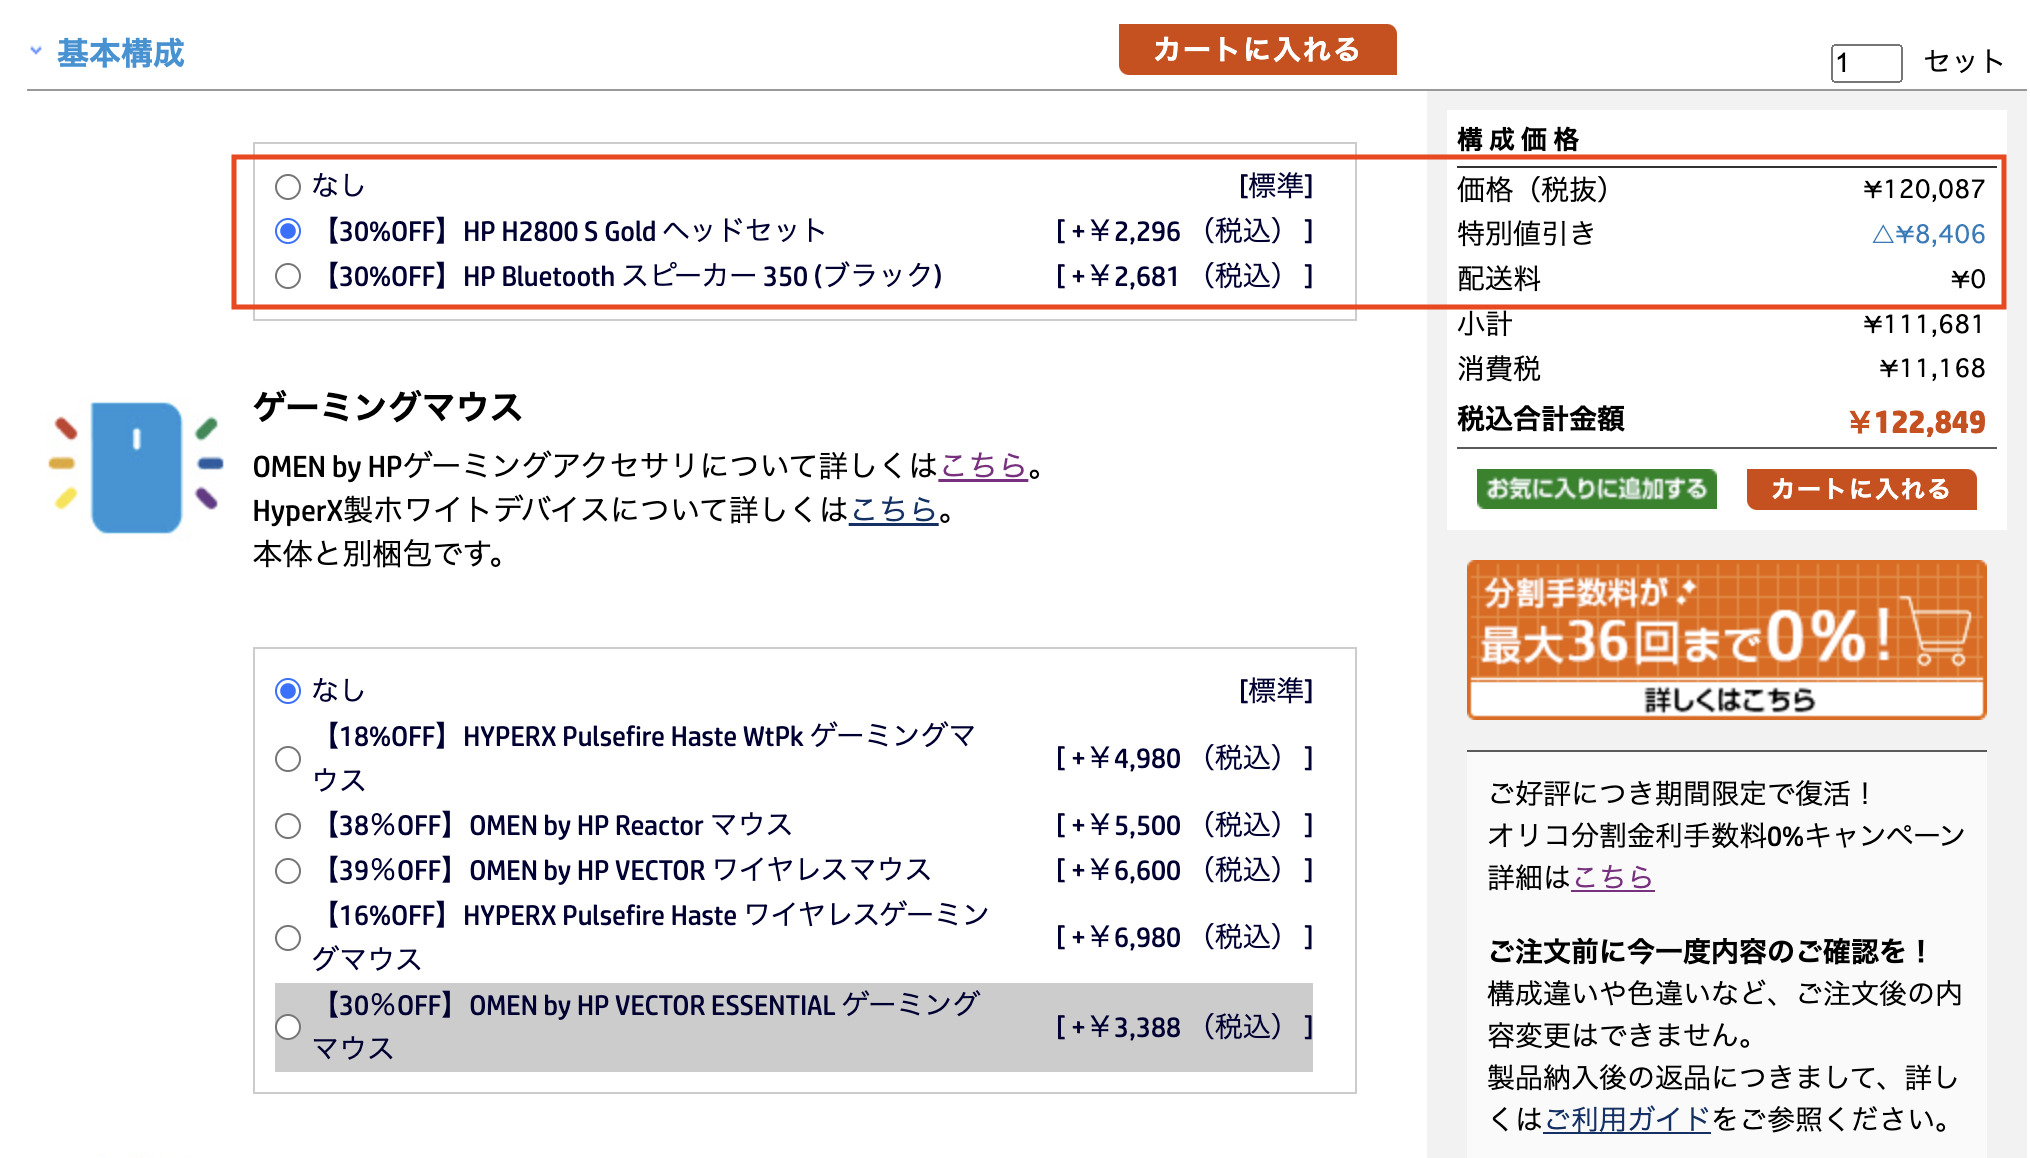Click the gaming mouse category icon
The width and height of the screenshot is (2030, 1158).
pyautogui.click(x=136, y=467)
